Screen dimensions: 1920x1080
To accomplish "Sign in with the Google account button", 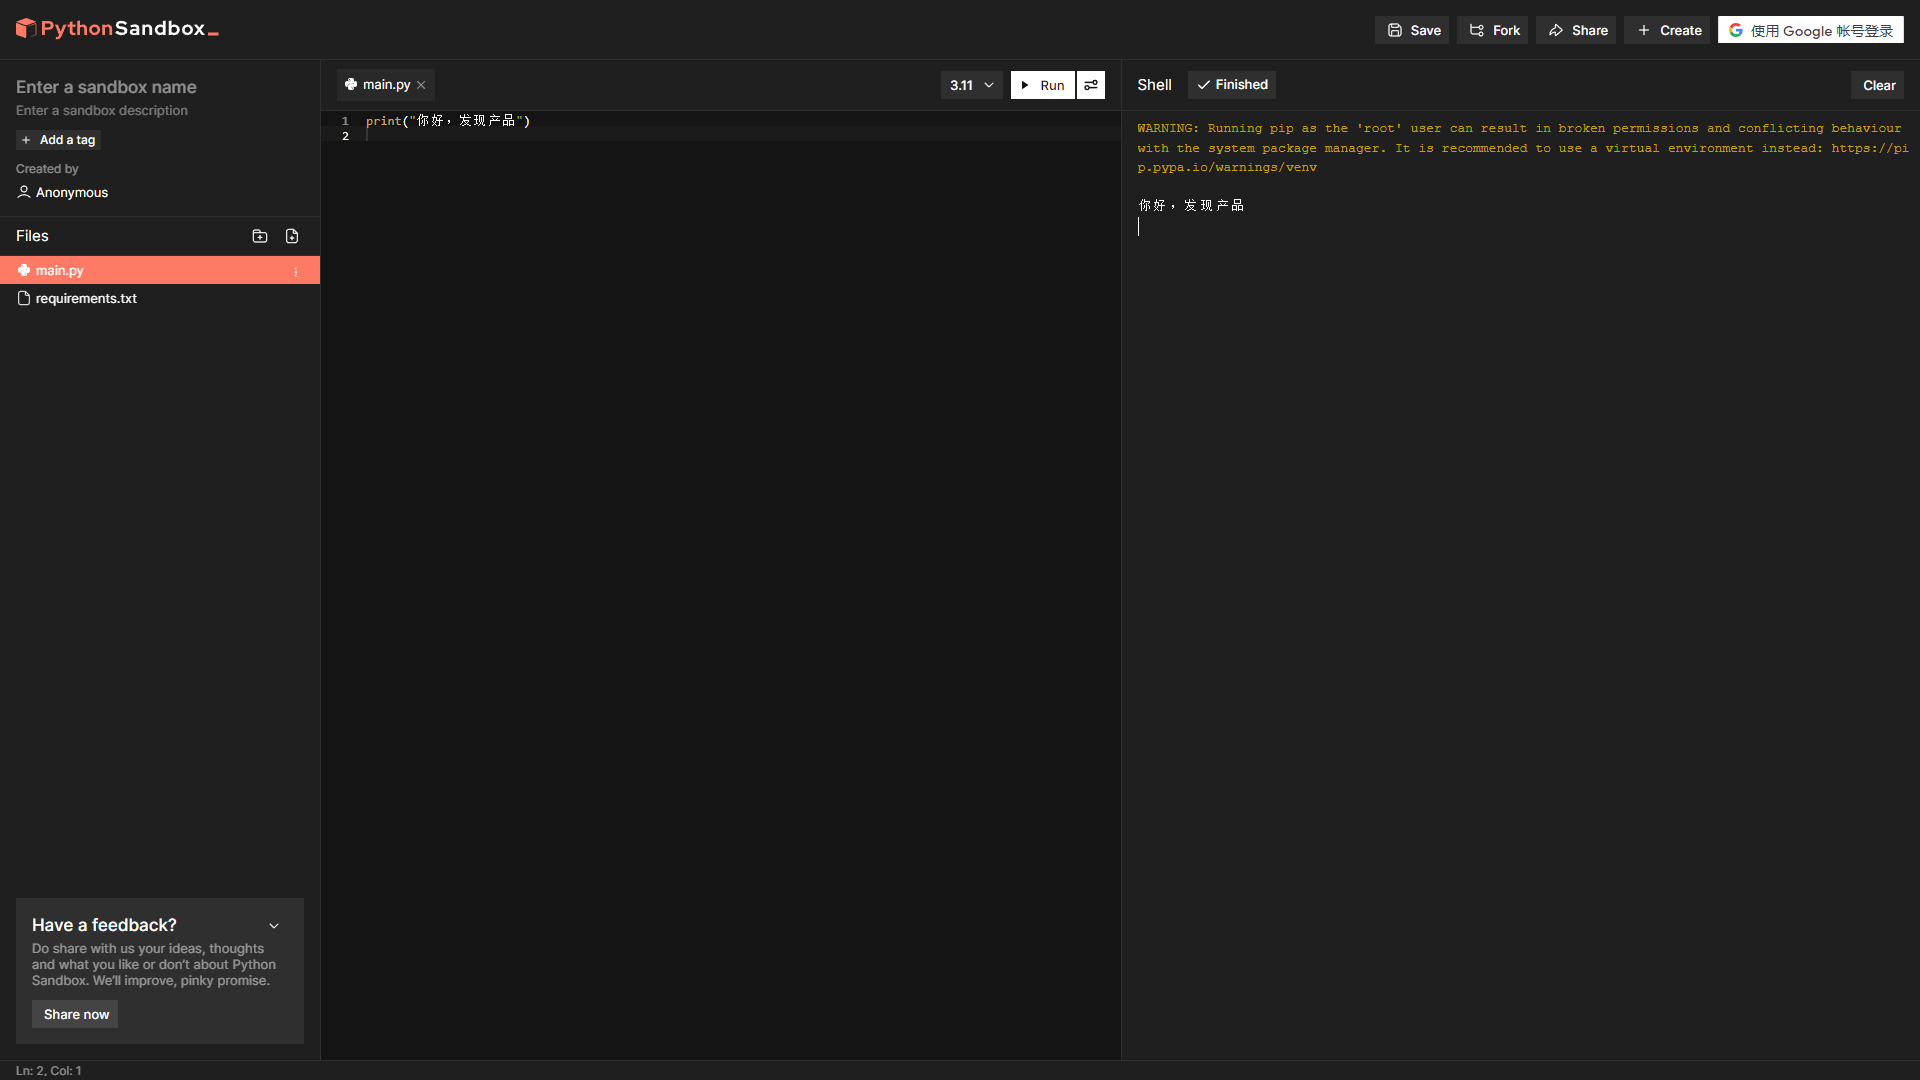I will tap(1810, 30).
